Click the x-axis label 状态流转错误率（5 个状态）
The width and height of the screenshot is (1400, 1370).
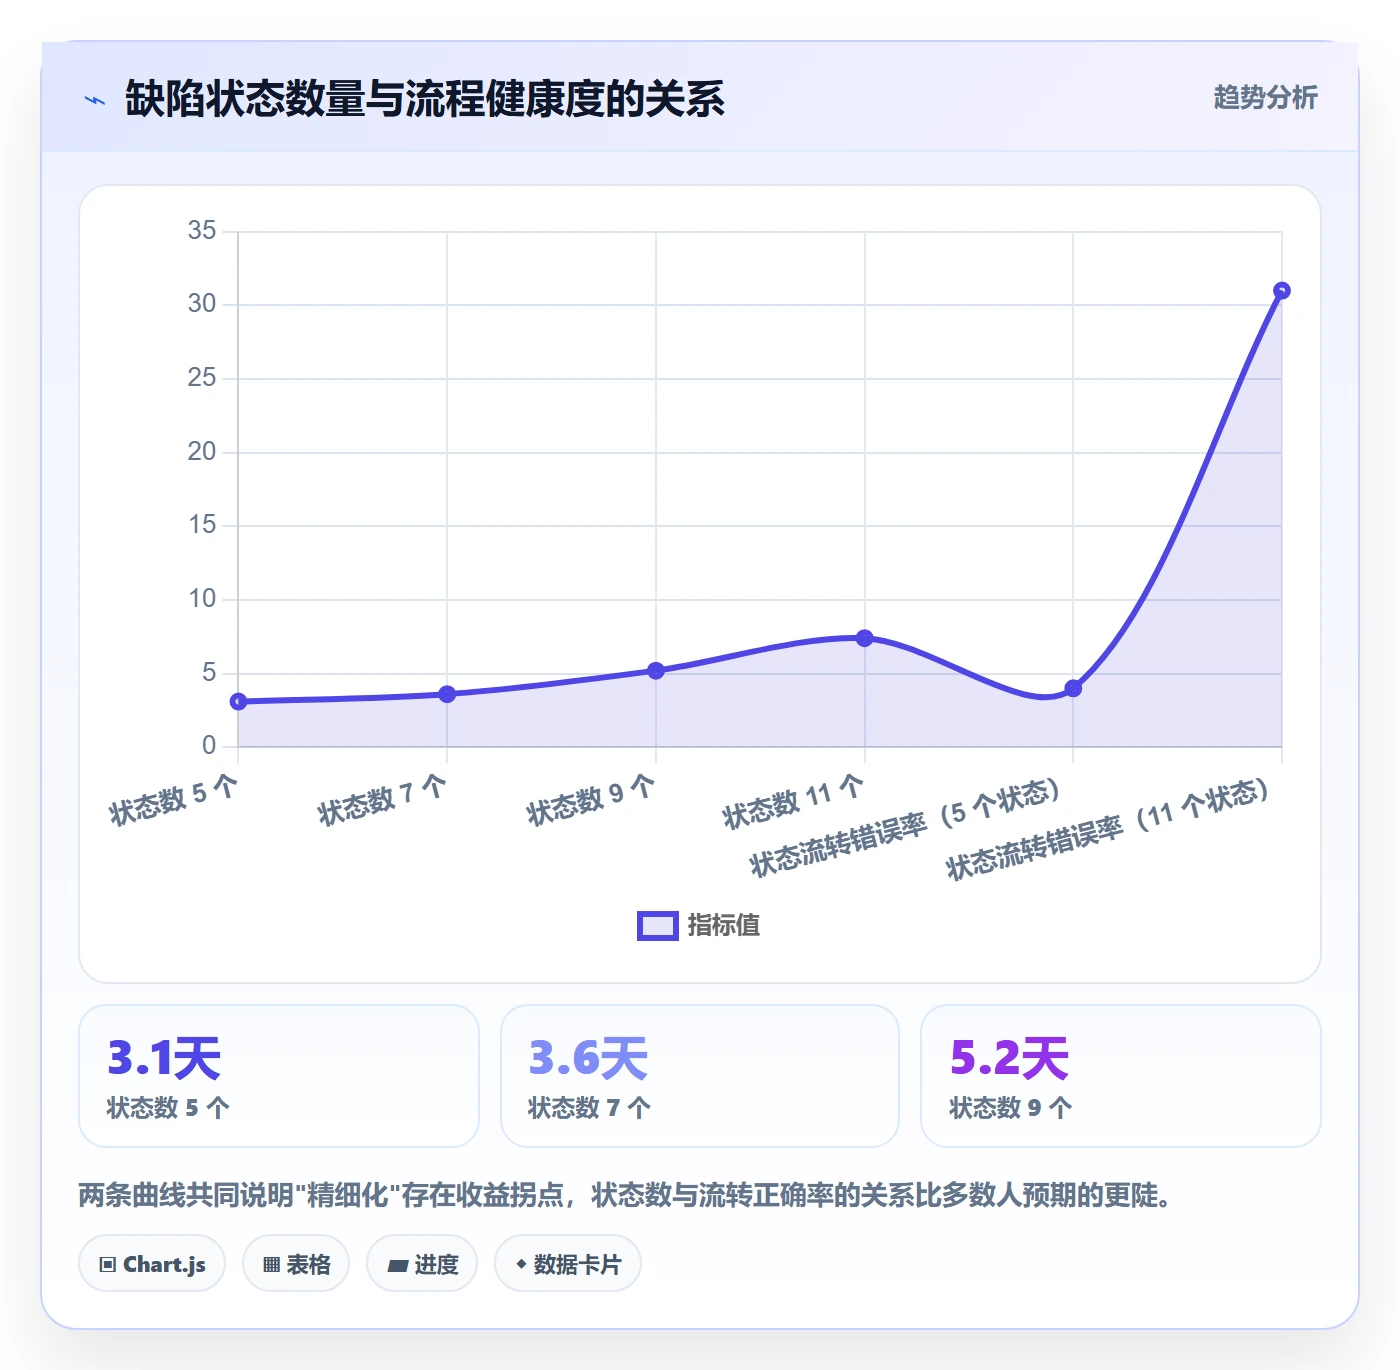pos(905,828)
